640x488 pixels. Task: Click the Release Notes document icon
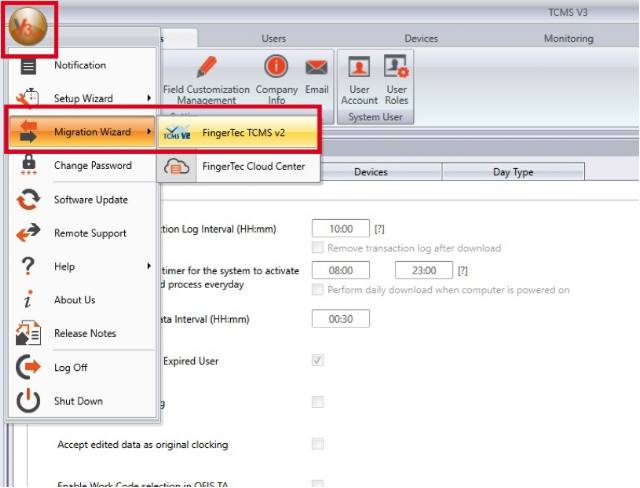(x=28, y=333)
